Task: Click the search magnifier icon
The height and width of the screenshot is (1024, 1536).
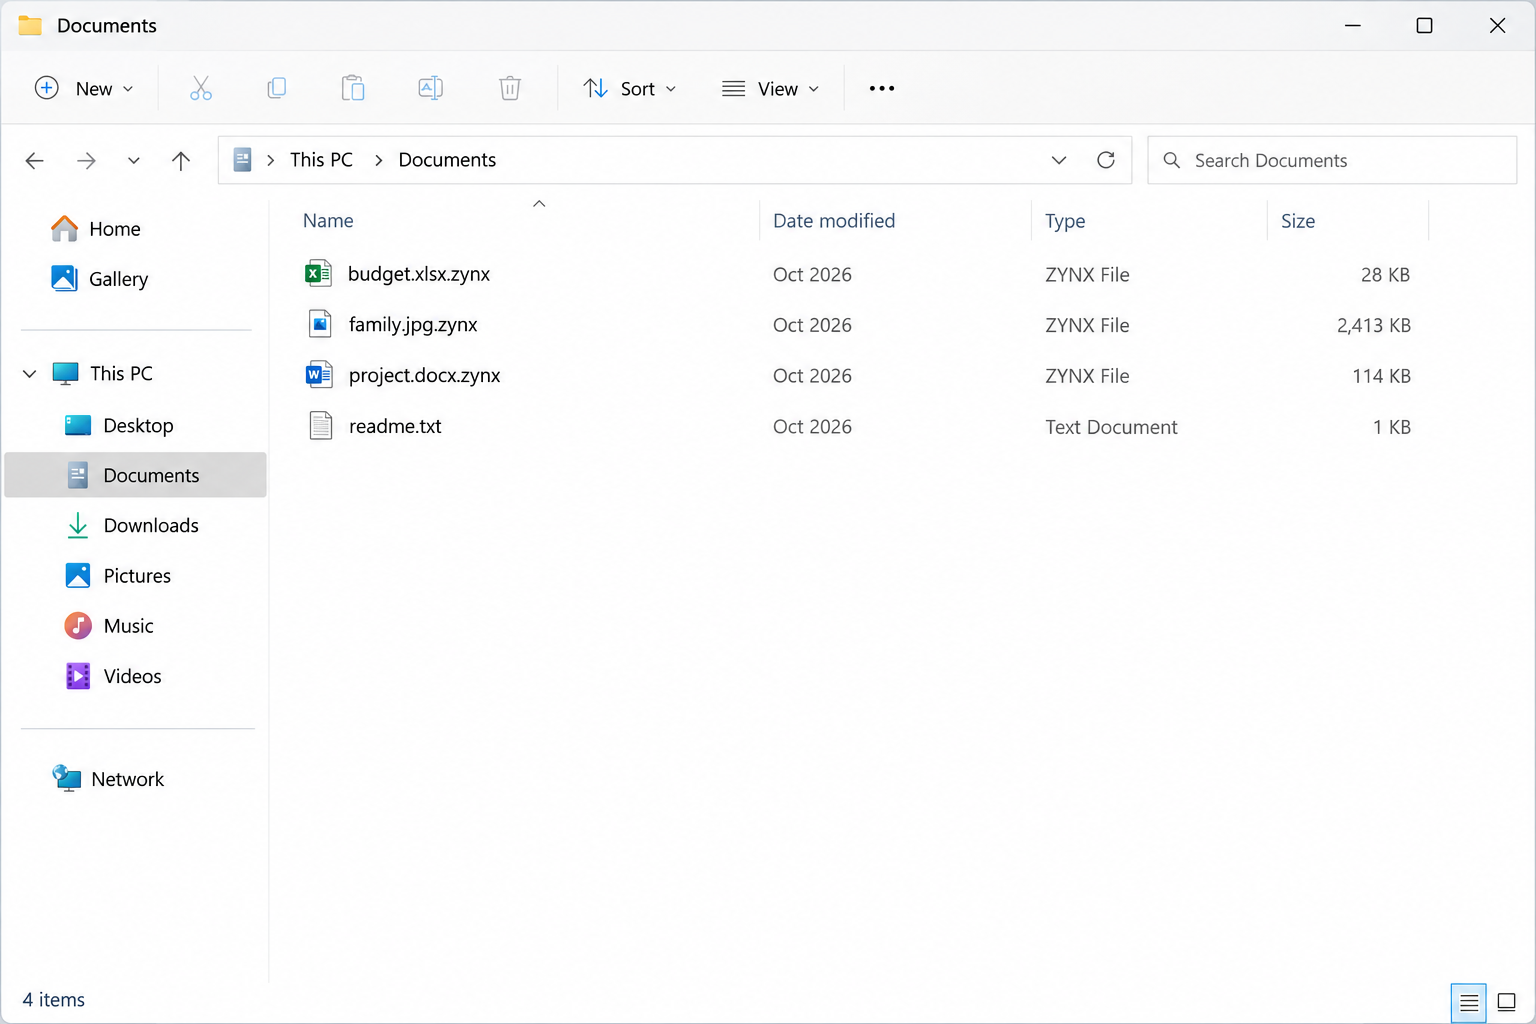Action: coord(1172,160)
